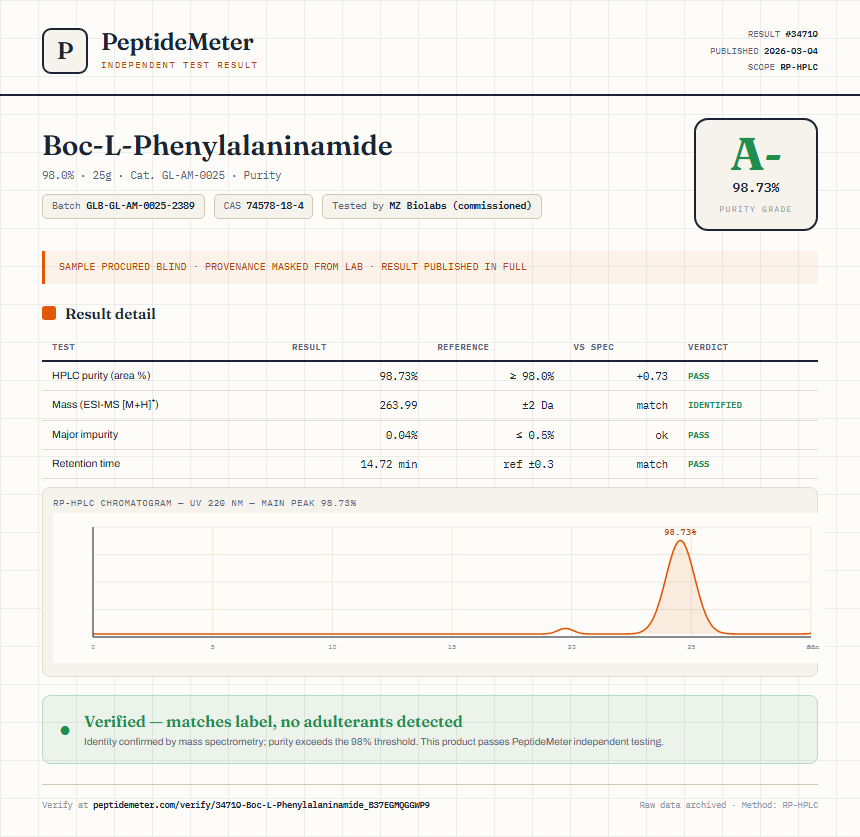Click the +0.73 vs spec cell
The width and height of the screenshot is (860, 837).
coord(652,376)
